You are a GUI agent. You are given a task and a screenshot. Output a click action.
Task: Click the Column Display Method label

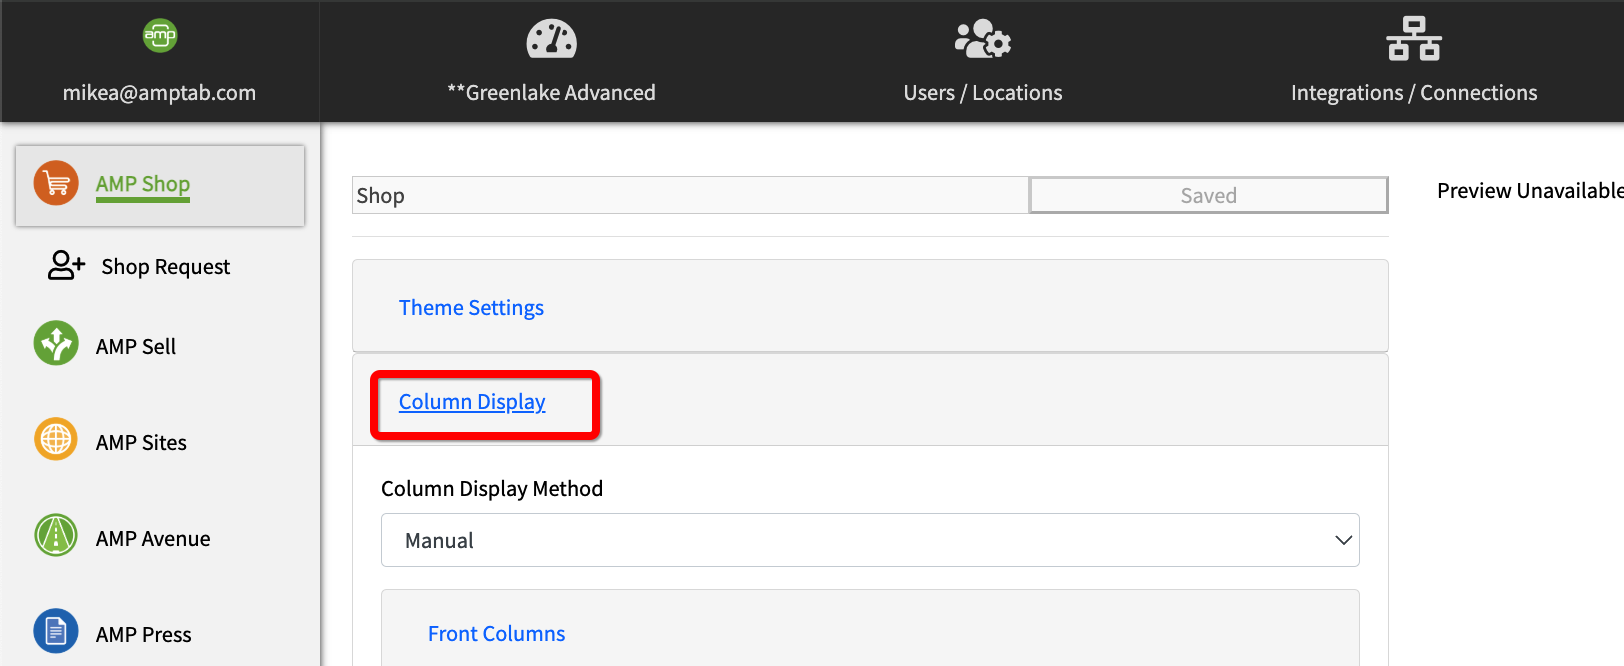[492, 489]
